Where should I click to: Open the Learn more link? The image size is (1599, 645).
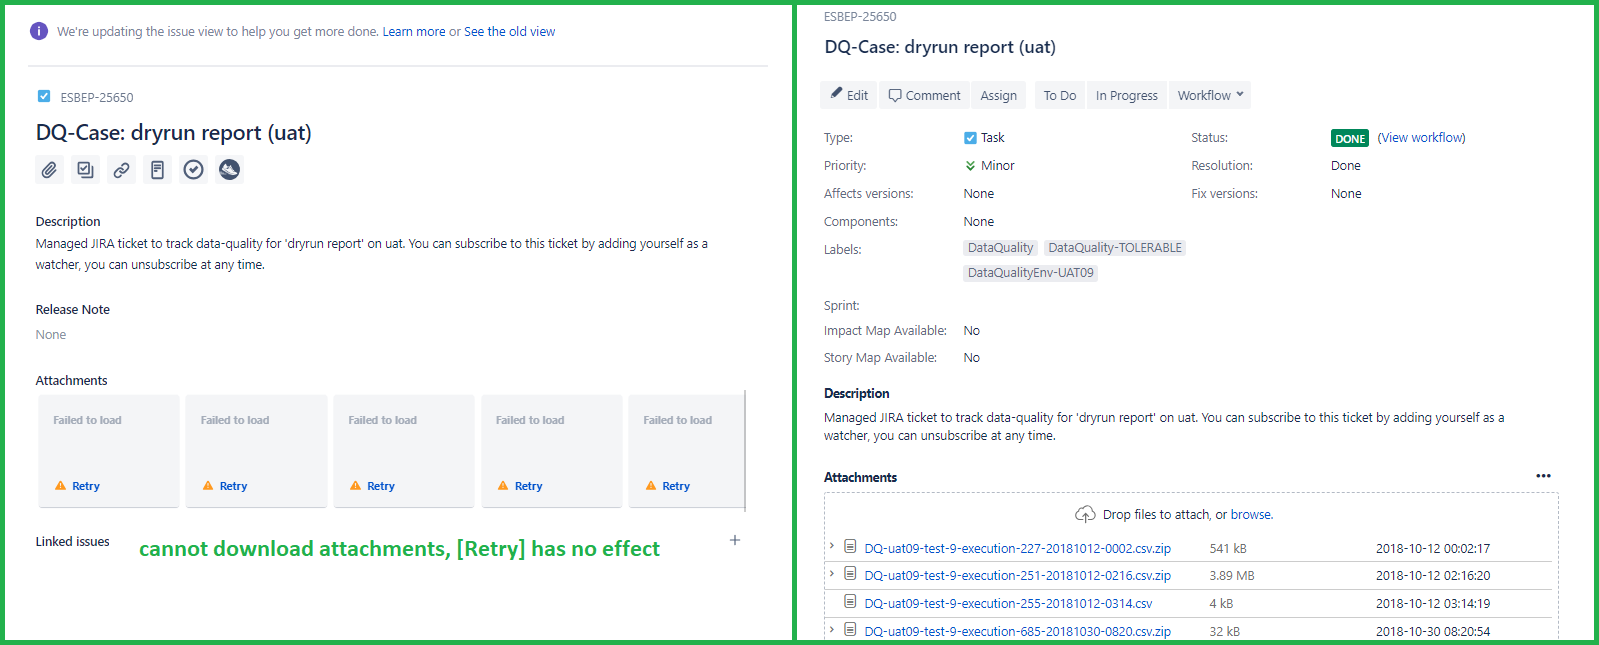(x=414, y=32)
